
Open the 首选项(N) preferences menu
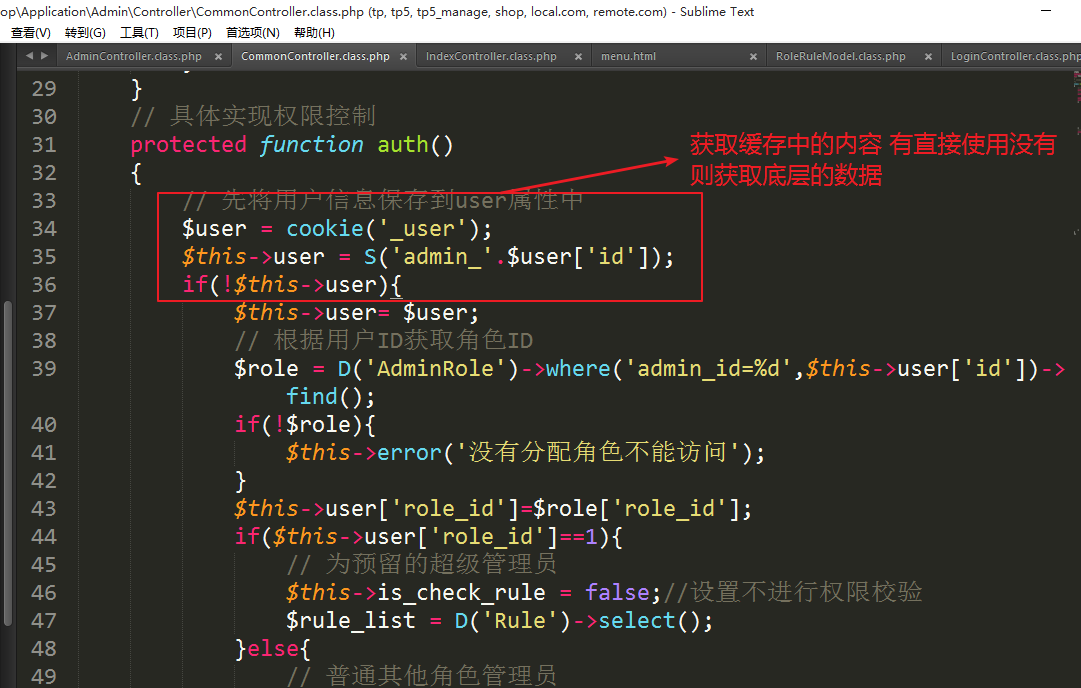pos(252,33)
